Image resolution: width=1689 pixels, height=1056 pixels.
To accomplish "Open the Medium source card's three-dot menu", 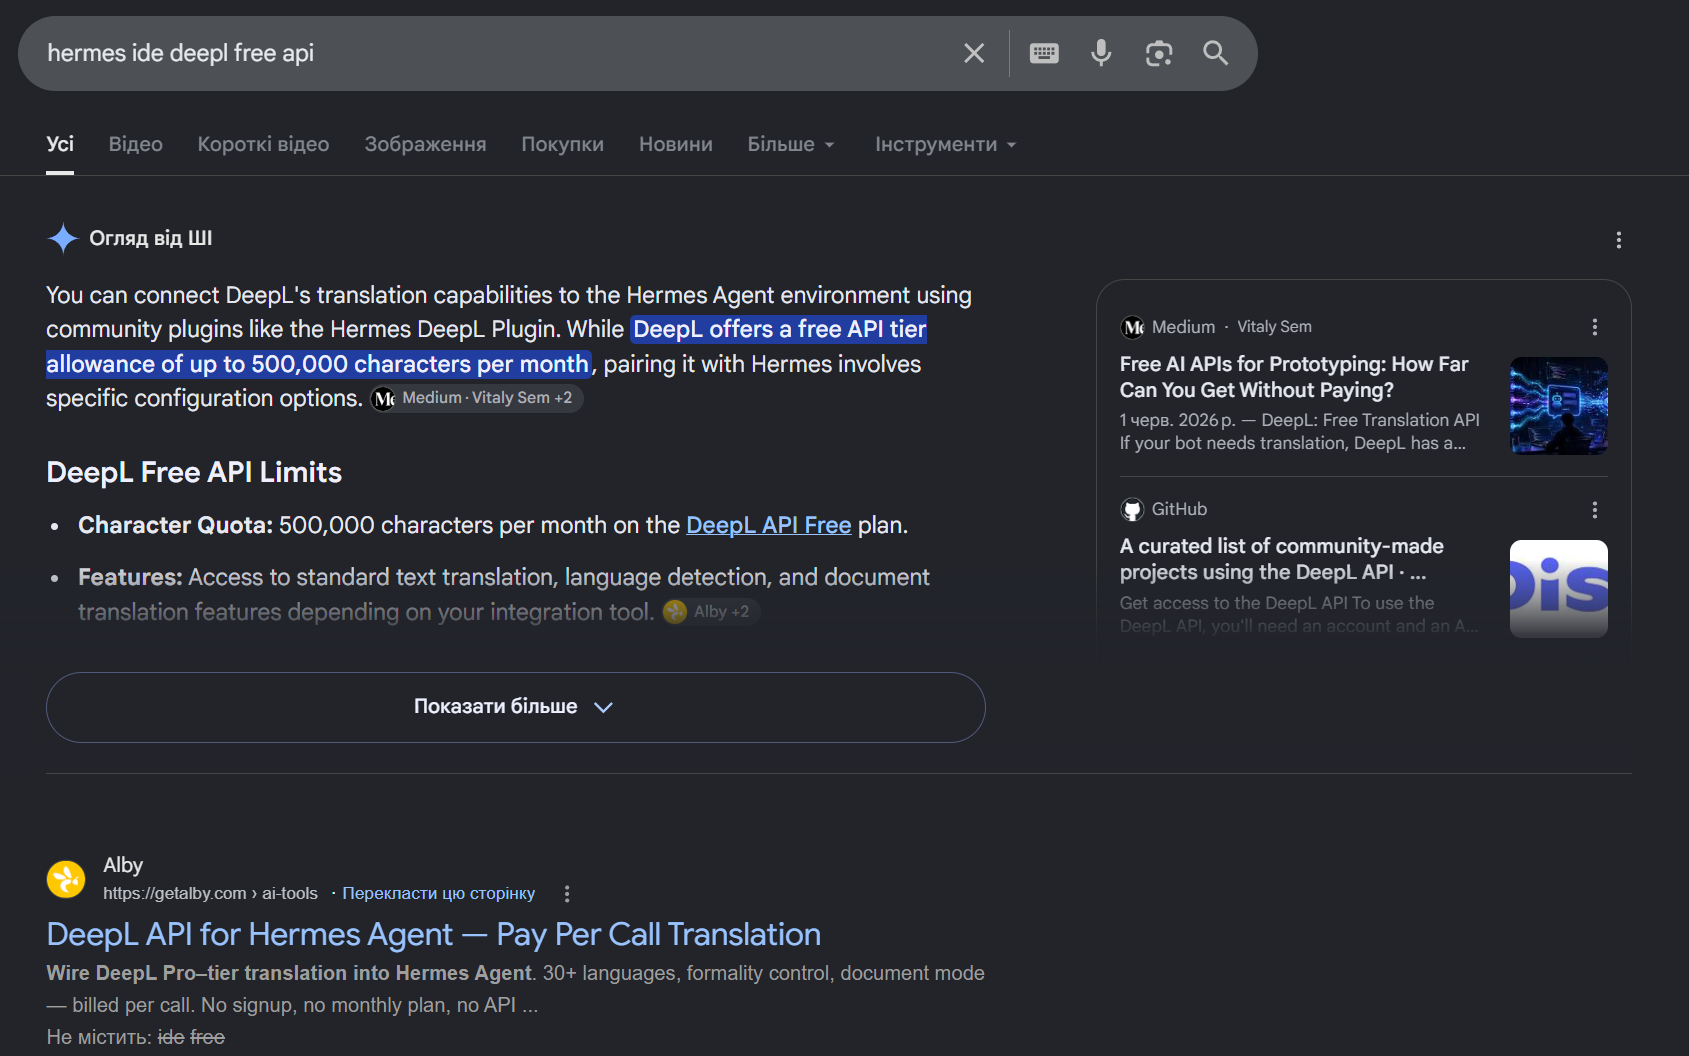I will [x=1595, y=327].
